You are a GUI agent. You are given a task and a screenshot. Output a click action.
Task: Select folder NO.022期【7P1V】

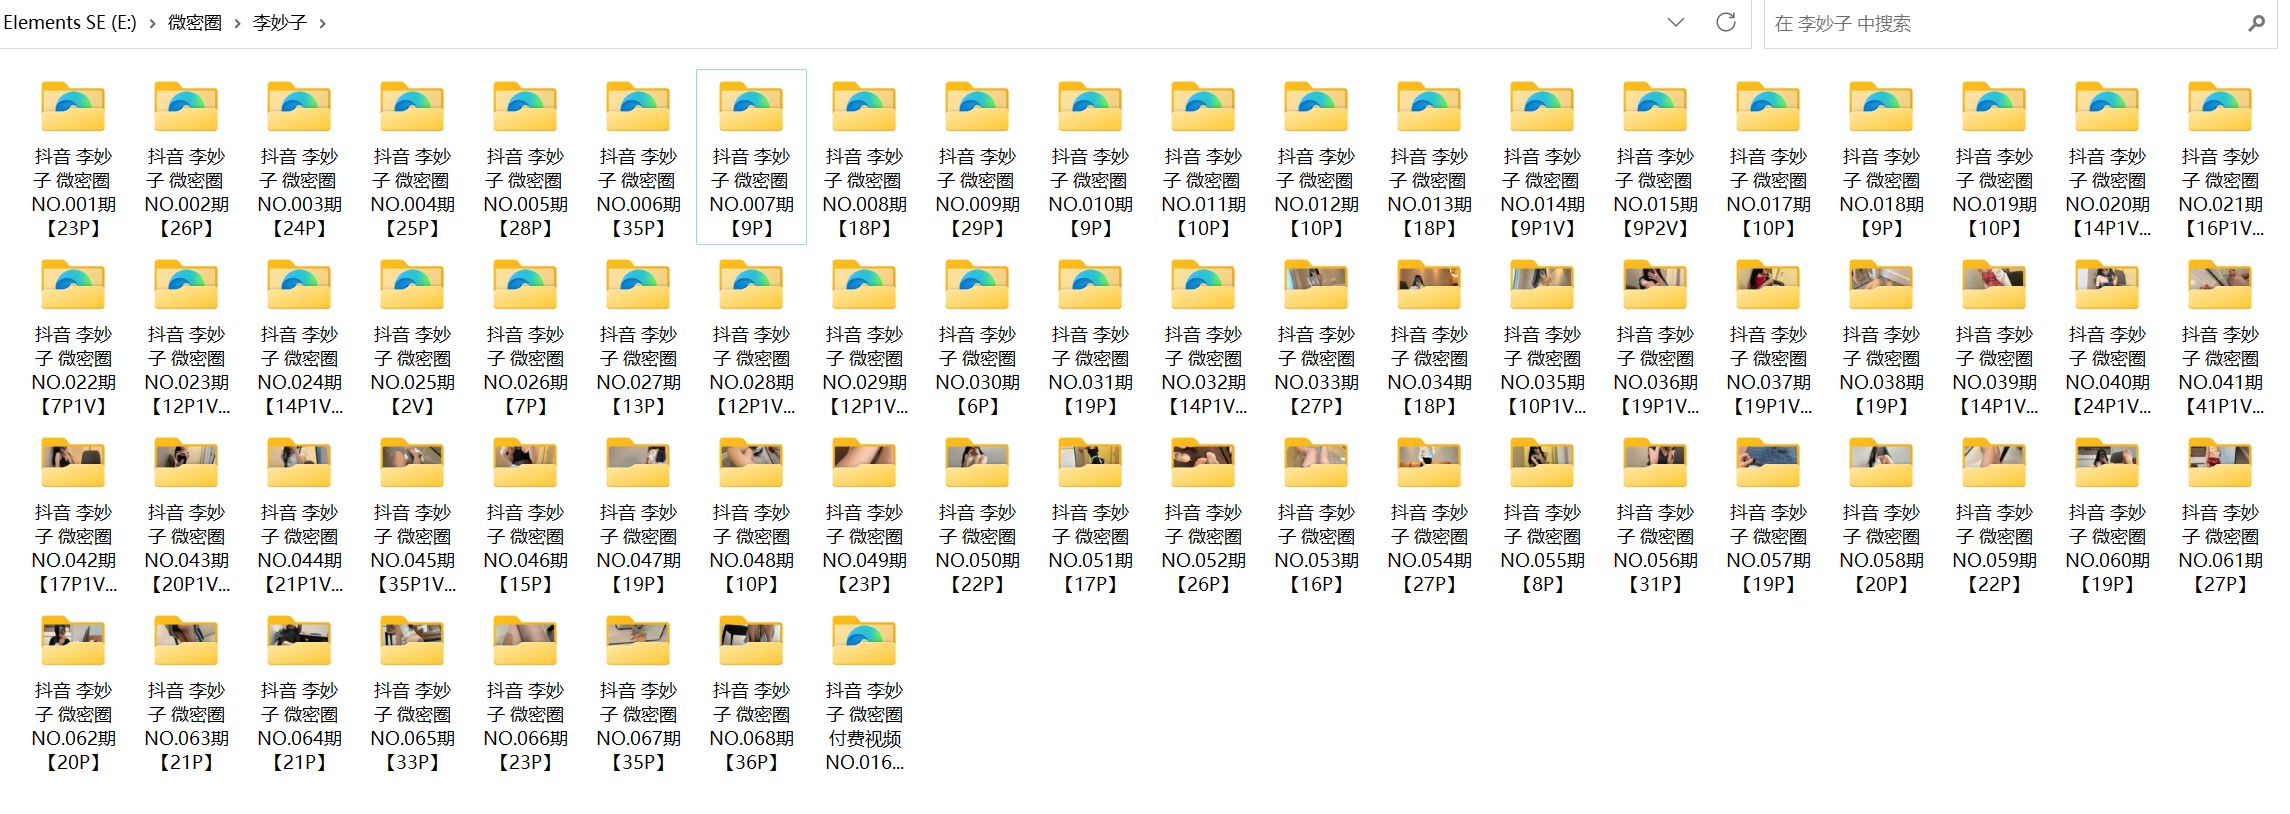click(73, 336)
